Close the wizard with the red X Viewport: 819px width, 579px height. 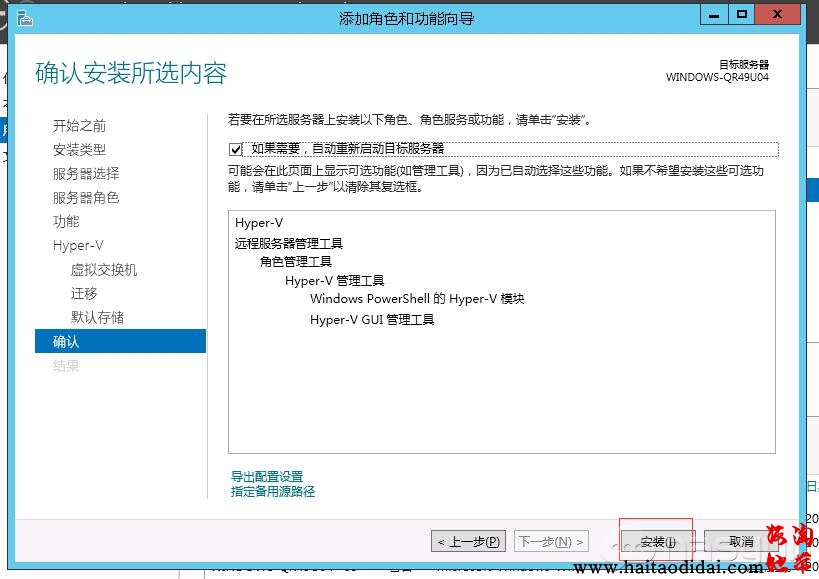coord(778,14)
